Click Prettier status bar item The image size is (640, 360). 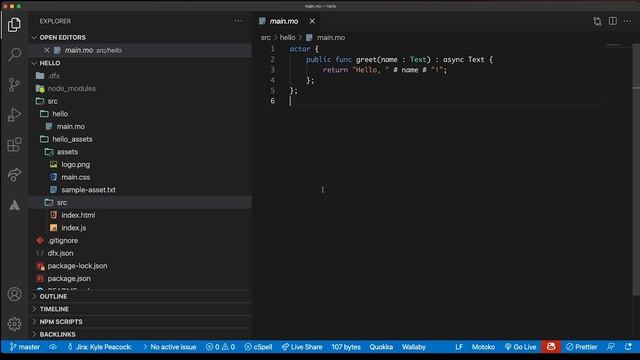coord(582,347)
